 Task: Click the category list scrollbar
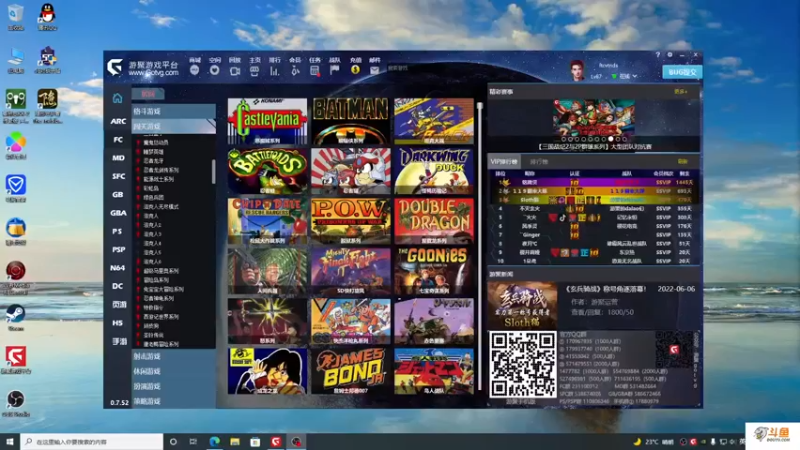pyautogui.click(x=213, y=171)
